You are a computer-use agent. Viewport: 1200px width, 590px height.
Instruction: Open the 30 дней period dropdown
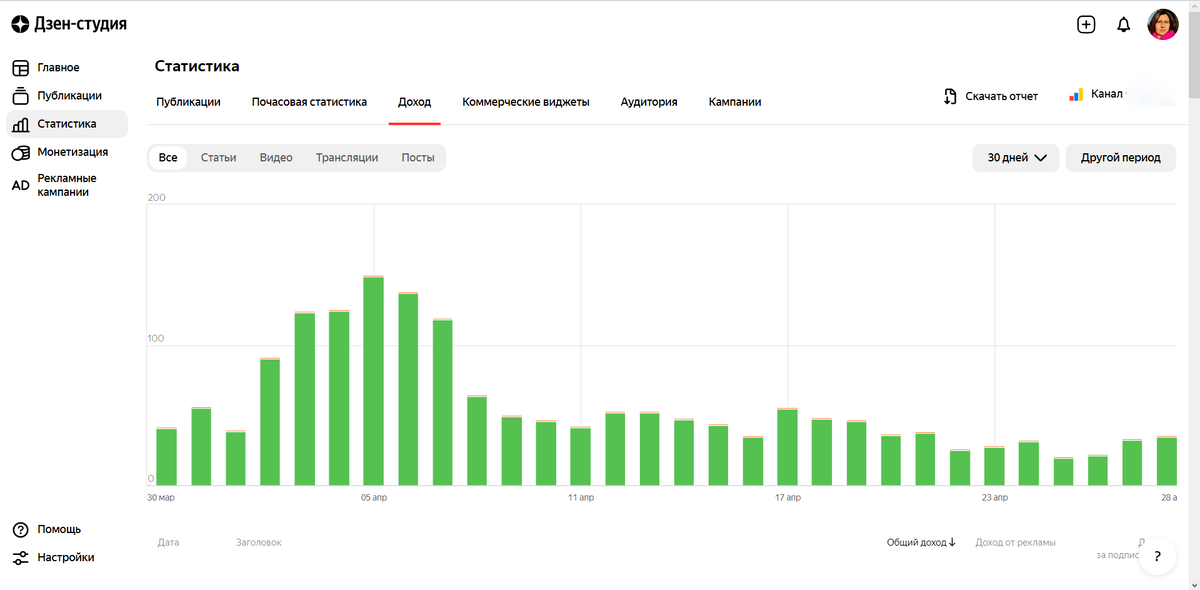click(x=1016, y=158)
